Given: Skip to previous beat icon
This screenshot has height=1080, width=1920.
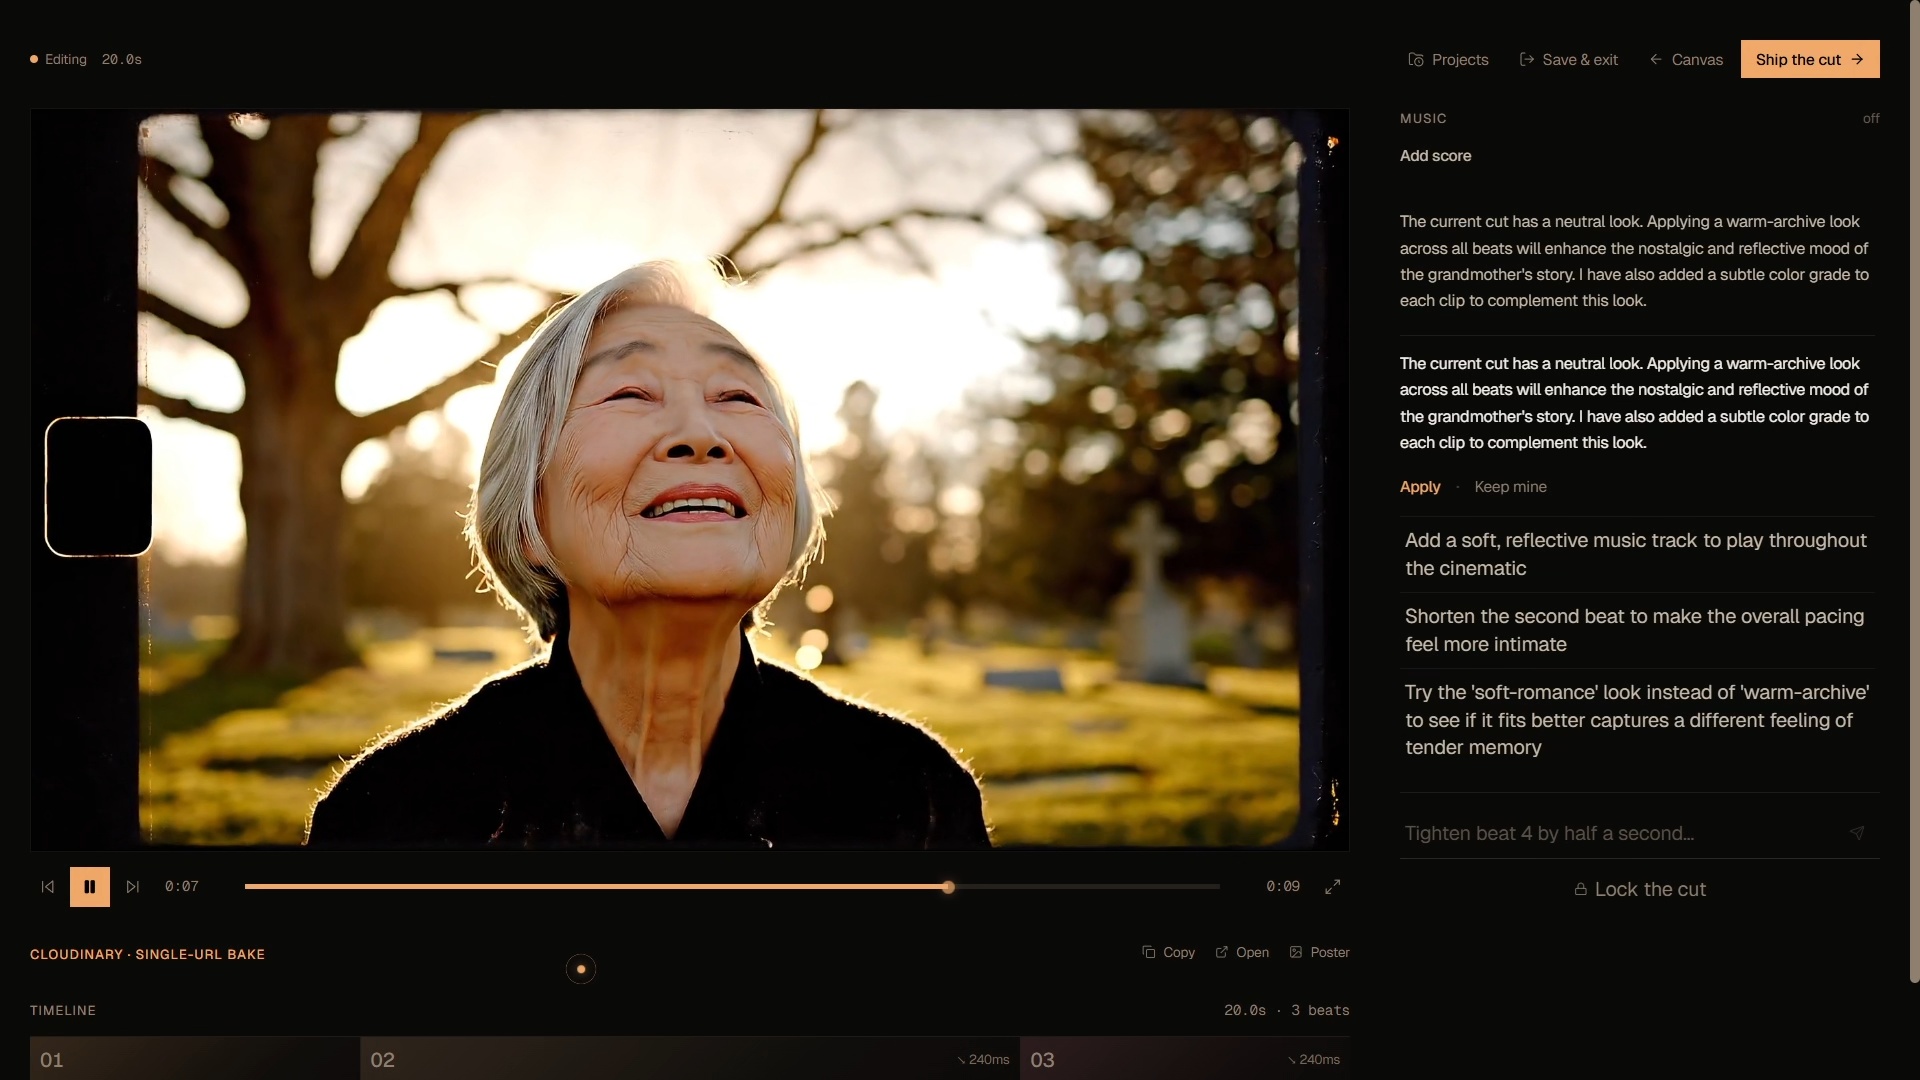Looking at the screenshot, I should click(47, 886).
